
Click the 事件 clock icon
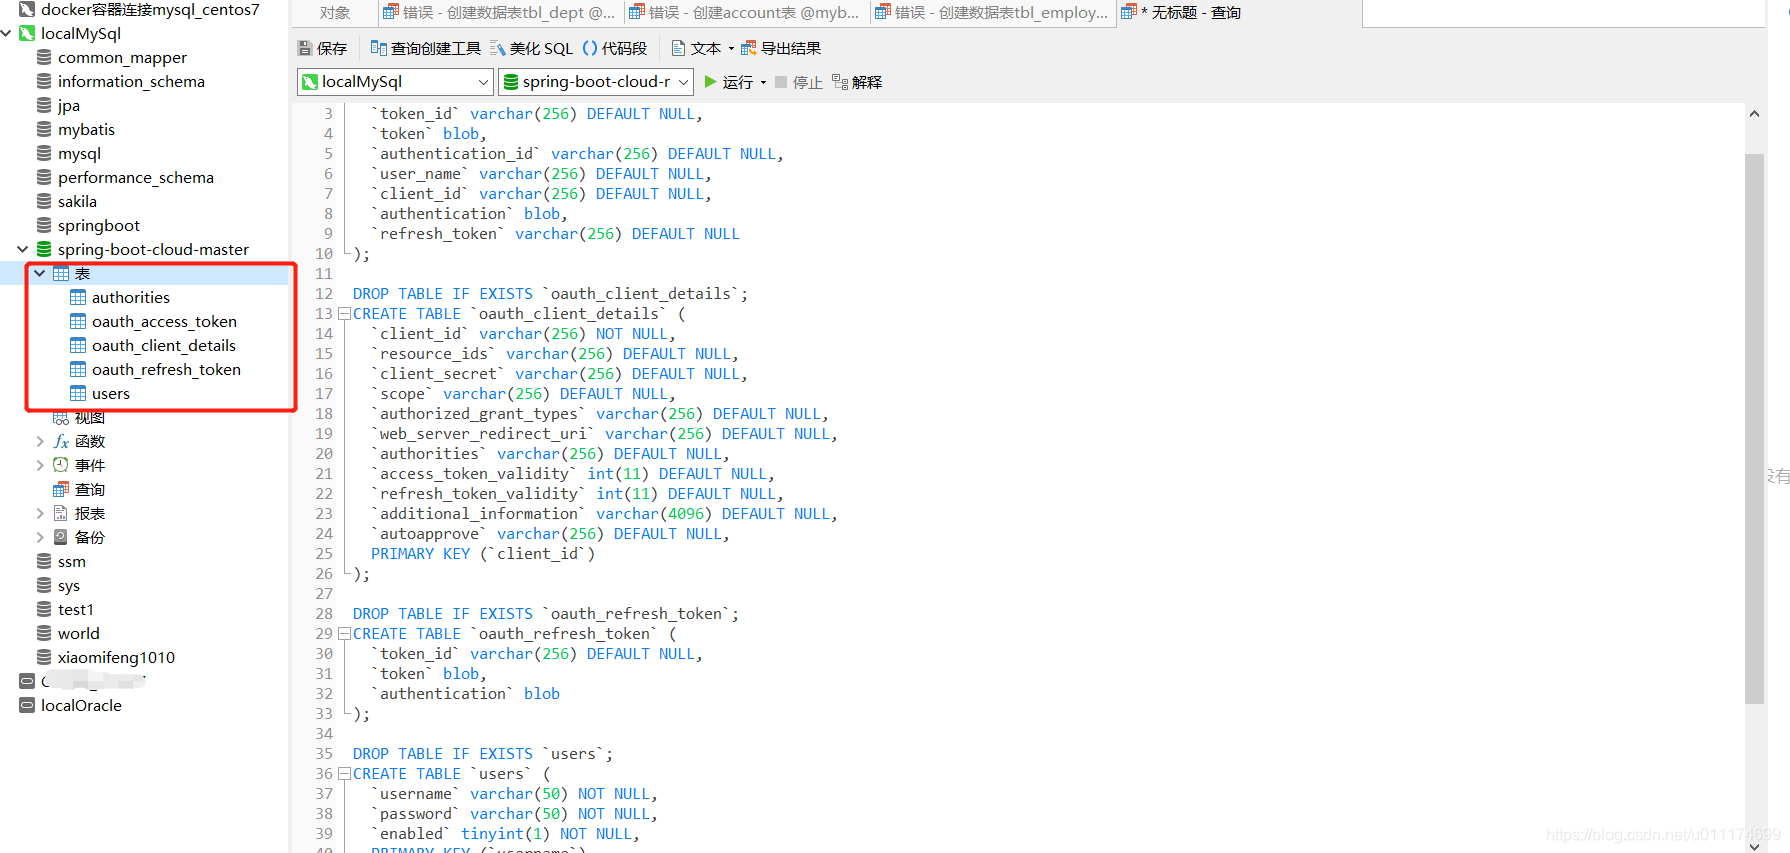pyautogui.click(x=61, y=466)
